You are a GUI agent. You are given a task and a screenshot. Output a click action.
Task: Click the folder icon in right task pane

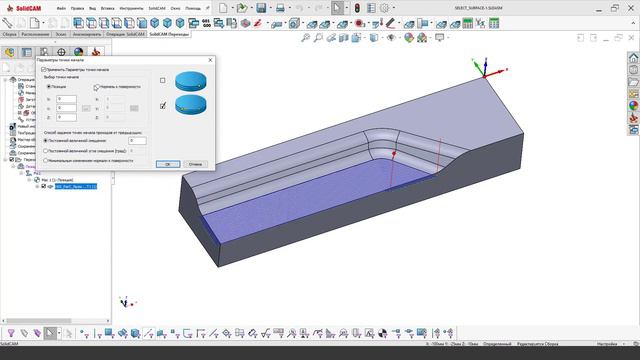(633, 82)
